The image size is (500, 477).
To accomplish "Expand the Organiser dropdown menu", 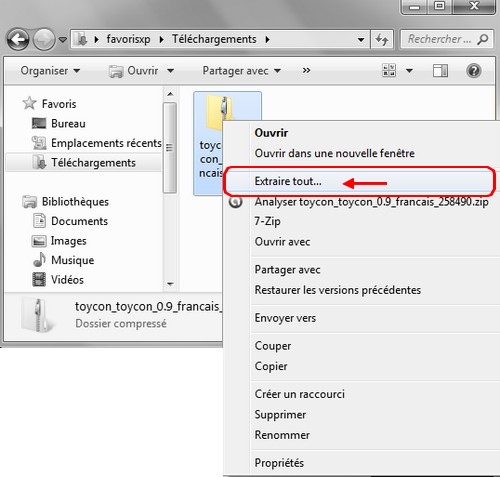I will point(50,71).
